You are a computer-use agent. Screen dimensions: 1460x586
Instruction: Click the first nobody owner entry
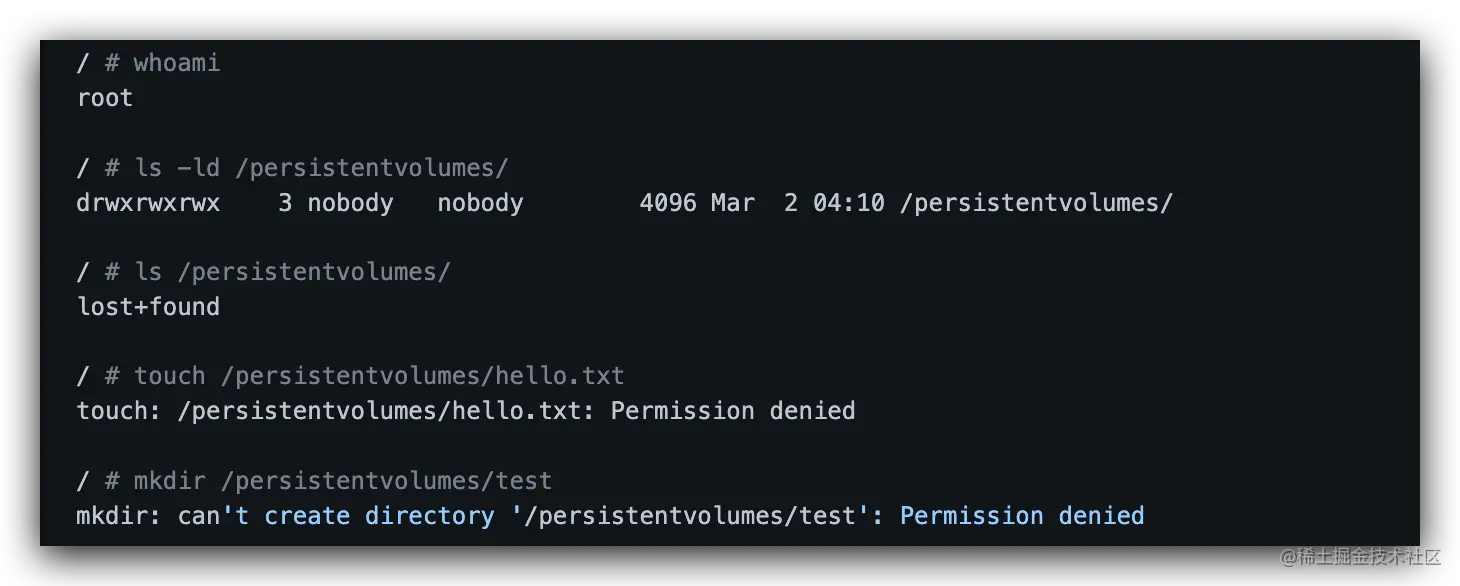[350, 203]
